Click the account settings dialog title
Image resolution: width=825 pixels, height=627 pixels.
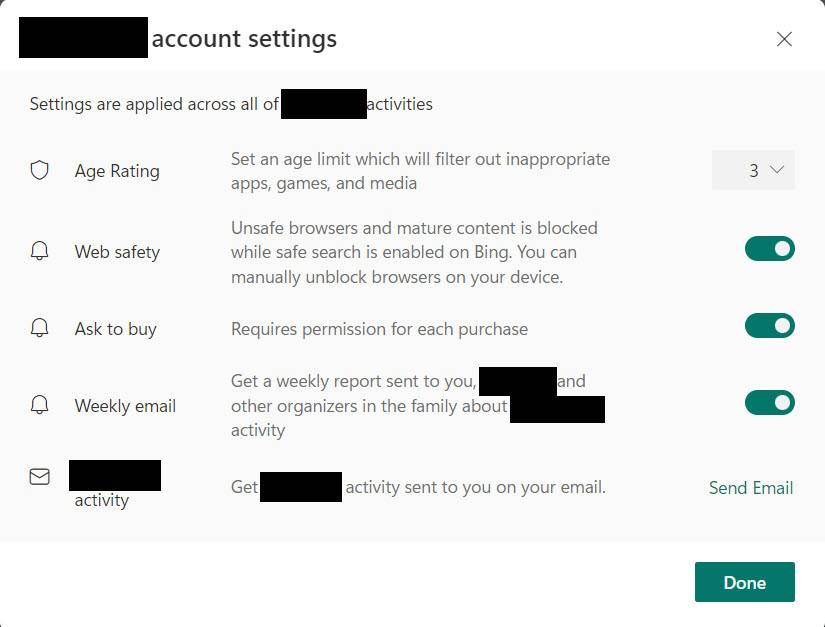coord(244,39)
